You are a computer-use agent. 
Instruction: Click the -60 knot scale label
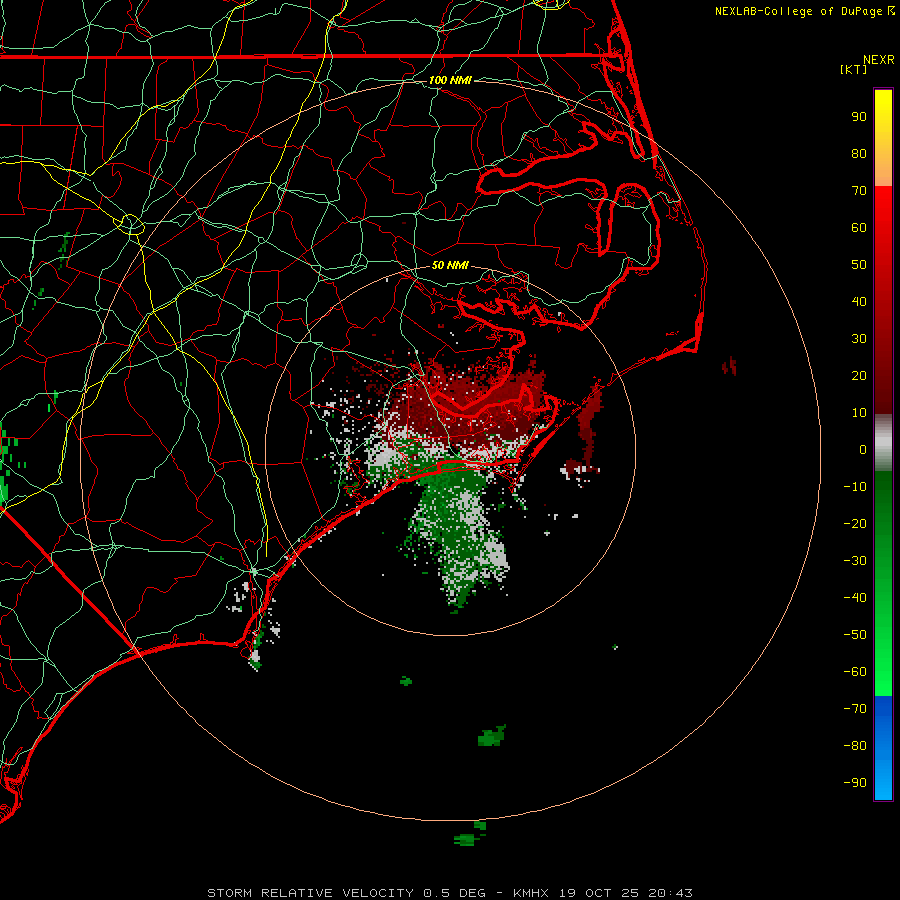[x=855, y=672]
